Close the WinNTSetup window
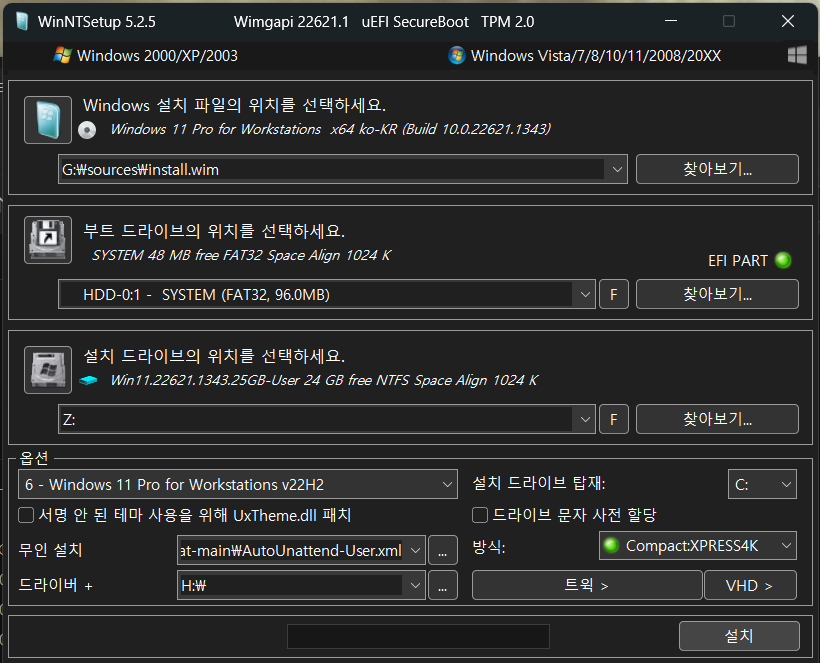 pos(788,21)
